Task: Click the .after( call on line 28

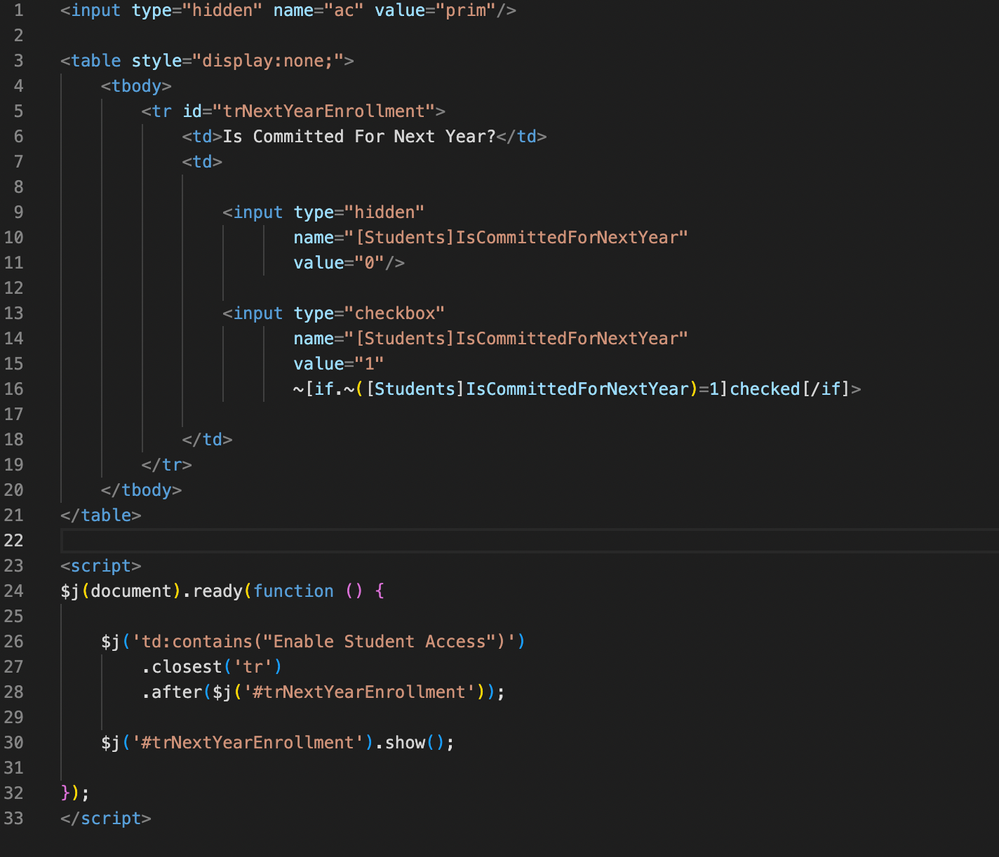Action: tap(176, 692)
